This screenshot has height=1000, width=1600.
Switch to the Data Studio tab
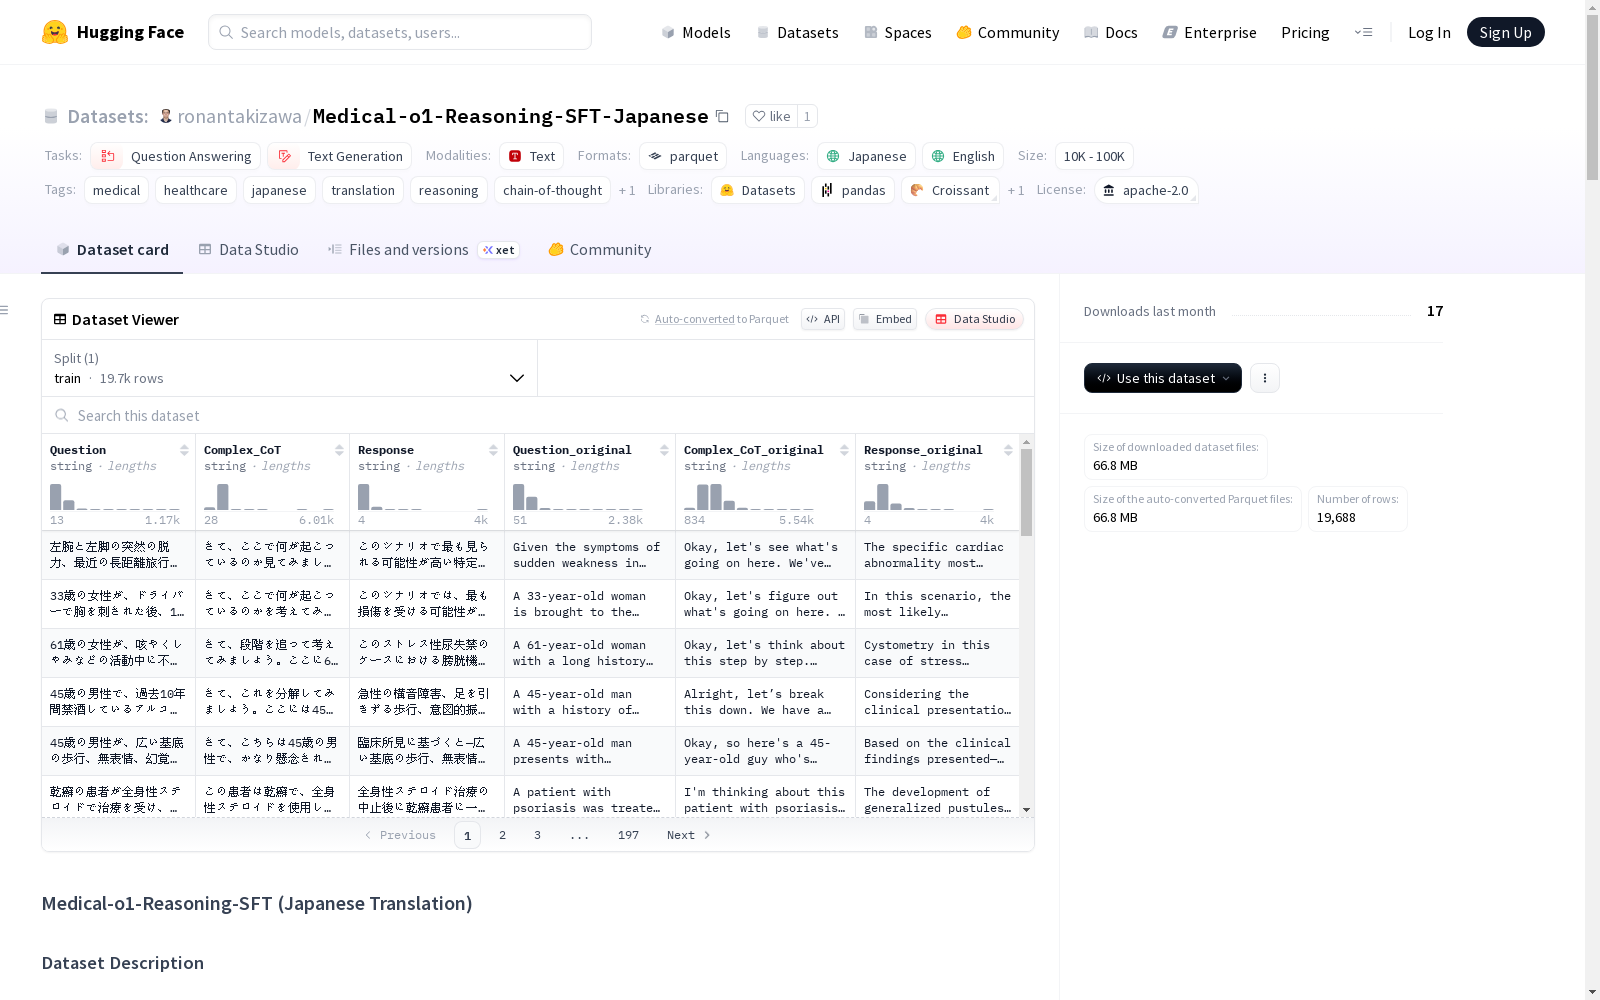click(x=248, y=250)
